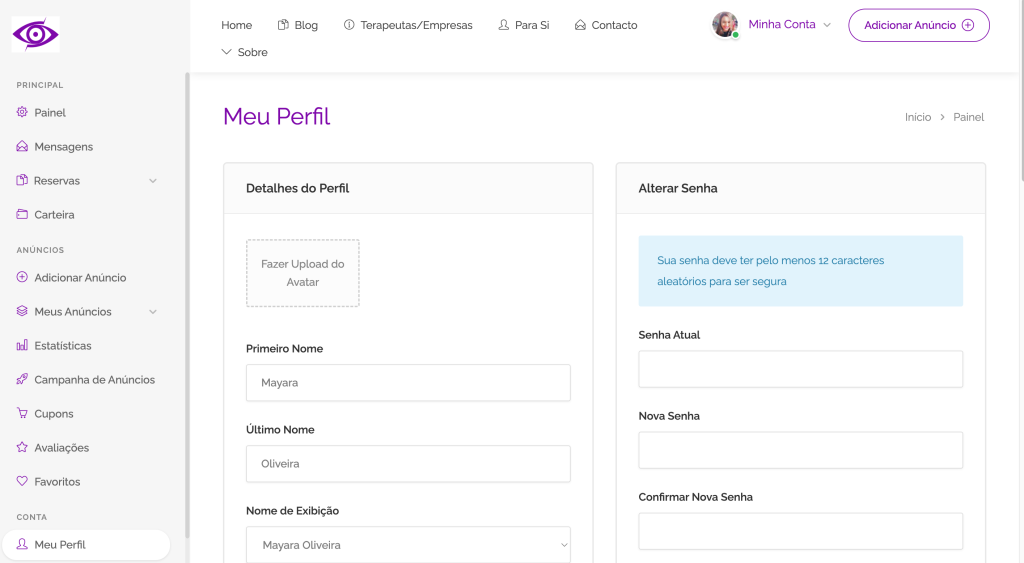
Task: Click the Campanha de Anúncios rocket icon
Action: click(x=23, y=380)
